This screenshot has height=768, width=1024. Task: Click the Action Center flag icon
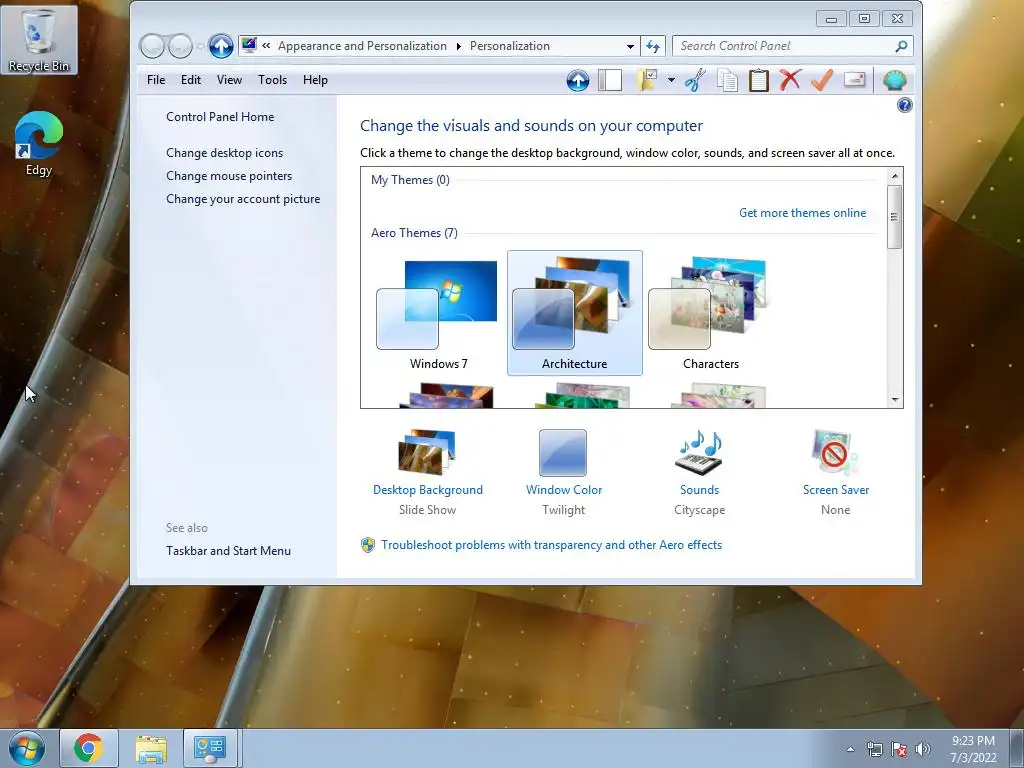pos(899,749)
